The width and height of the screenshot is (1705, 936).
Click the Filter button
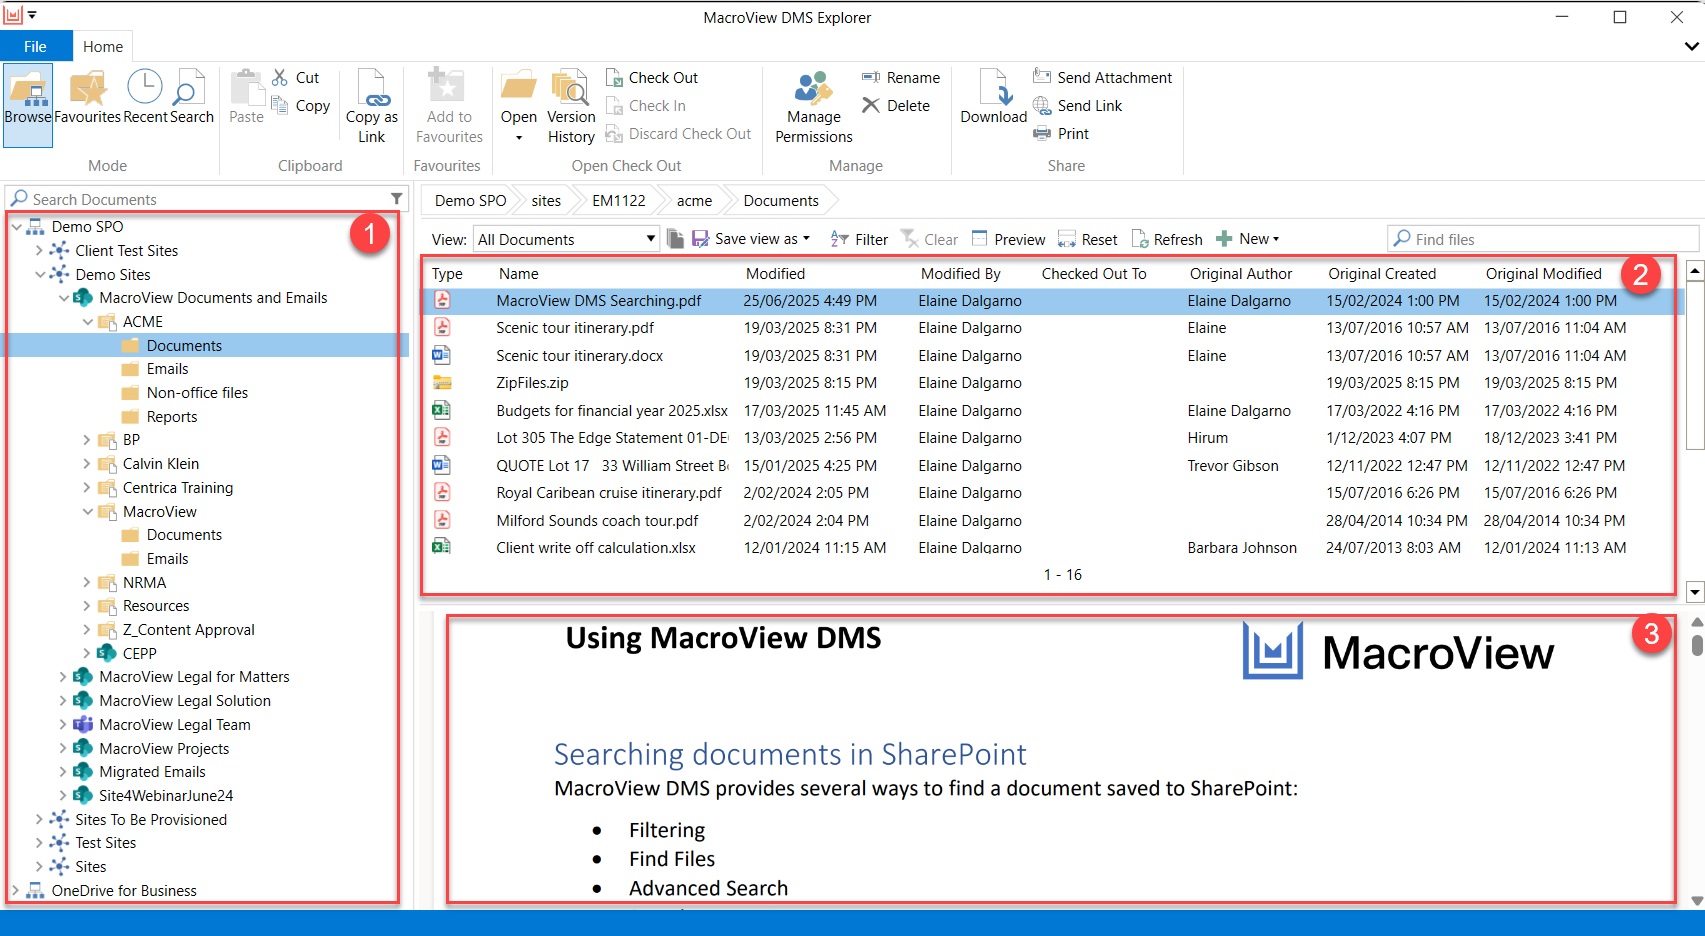click(x=859, y=239)
